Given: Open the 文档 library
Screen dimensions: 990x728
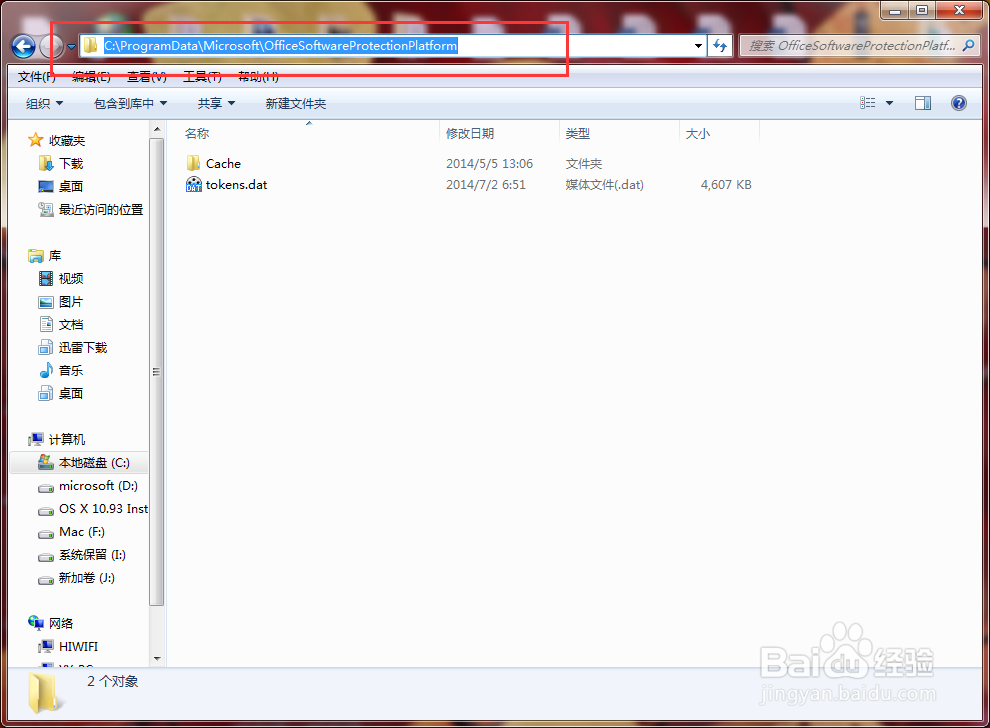Looking at the screenshot, I should tap(71, 325).
